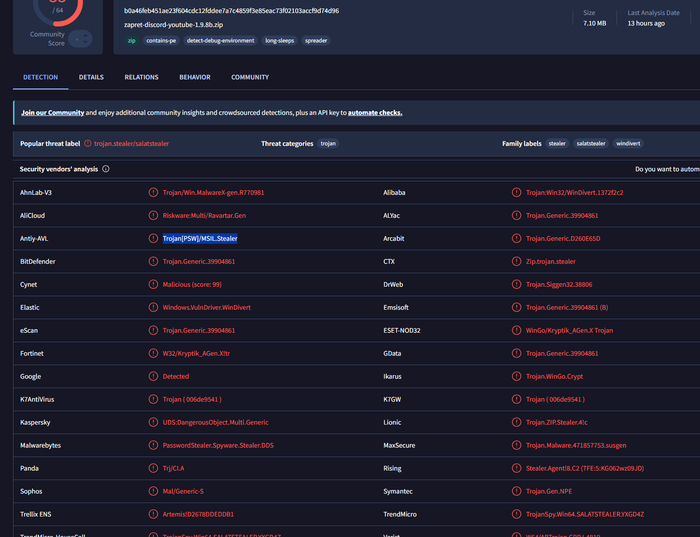The height and width of the screenshot is (537, 700).
Task: Click the '13 hours ago' analysis date
Action: [x=646, y=23]
